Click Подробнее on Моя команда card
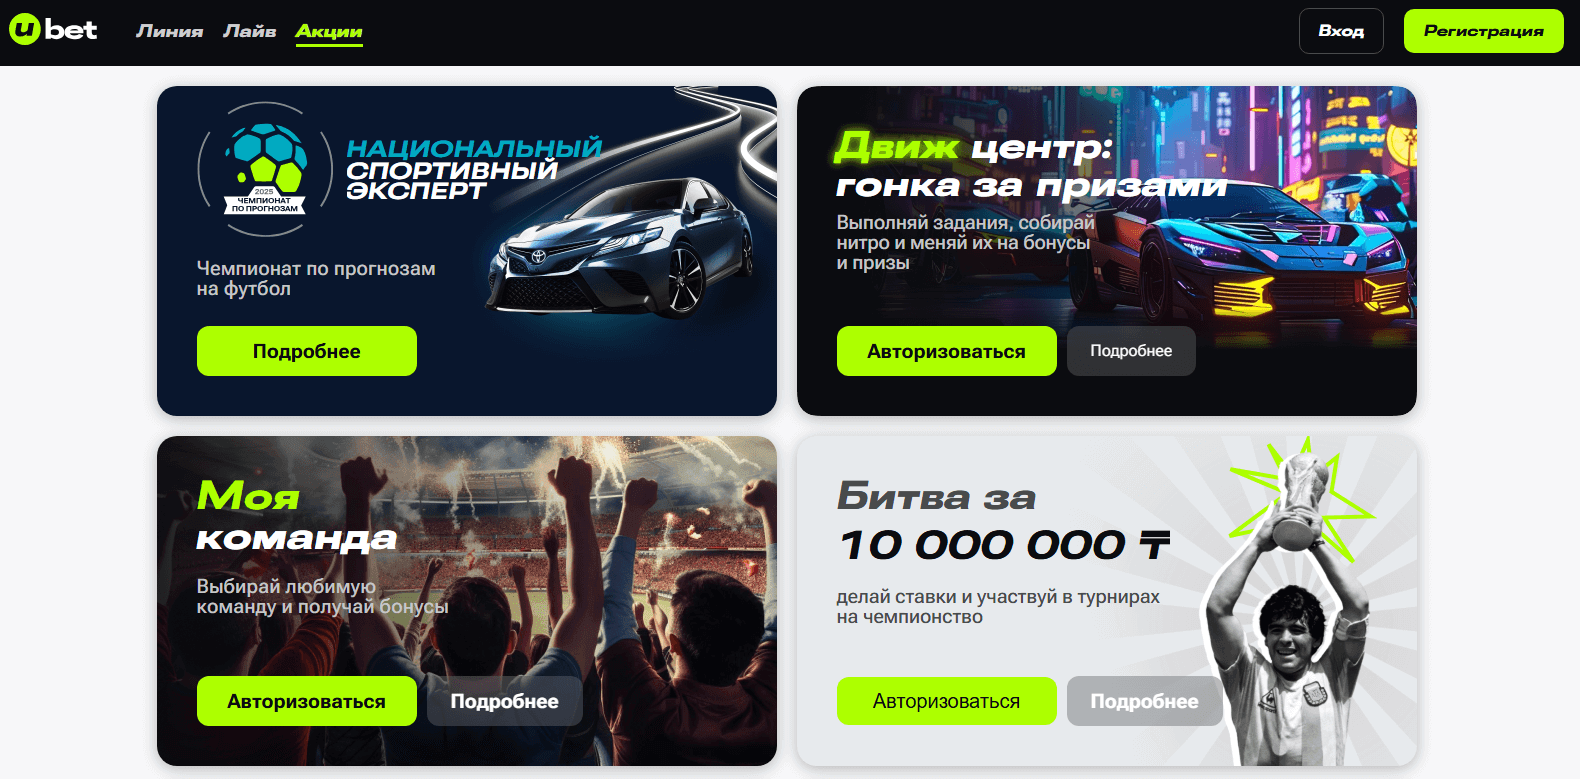Image resolution: width=1580 pixels, height=779 pixels. pyautogui.click(x=505, y=701)
